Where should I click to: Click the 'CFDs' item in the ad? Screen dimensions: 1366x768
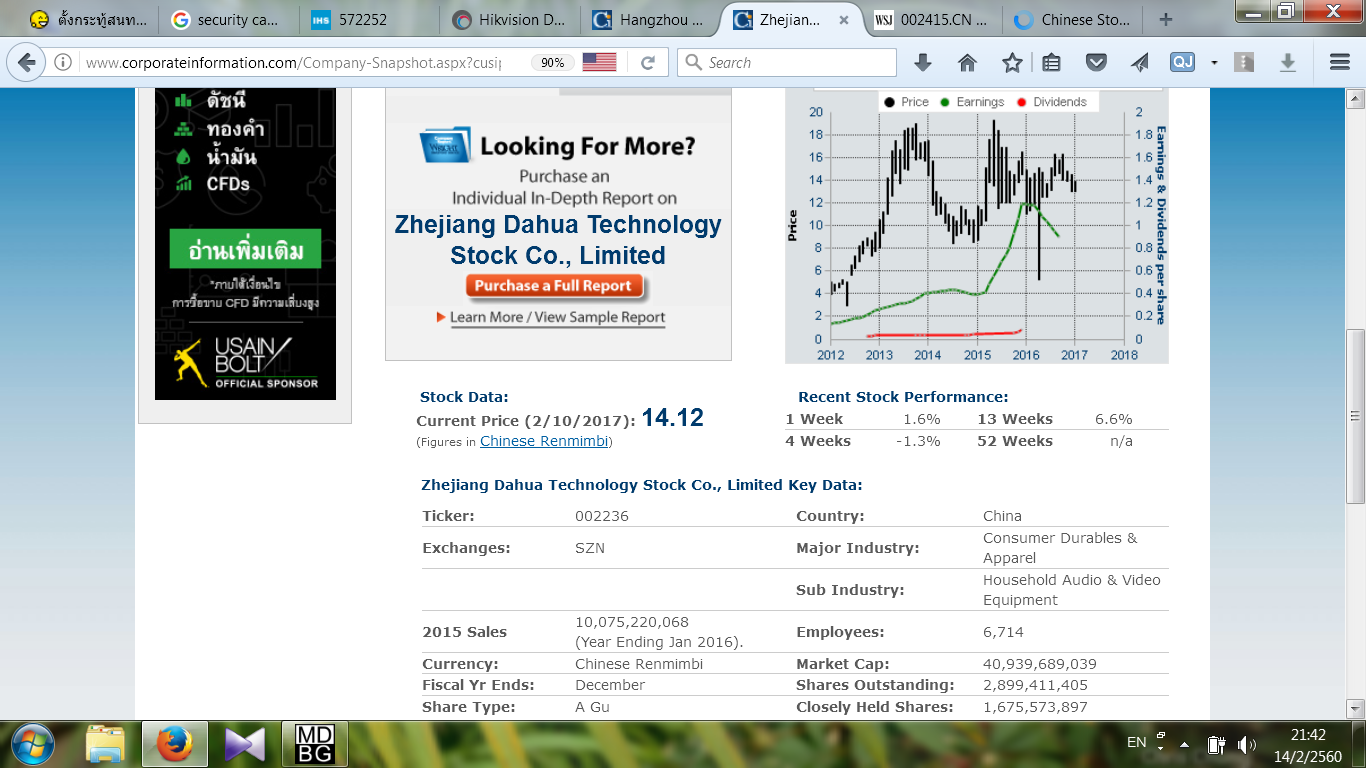click(x=228, y=184)
